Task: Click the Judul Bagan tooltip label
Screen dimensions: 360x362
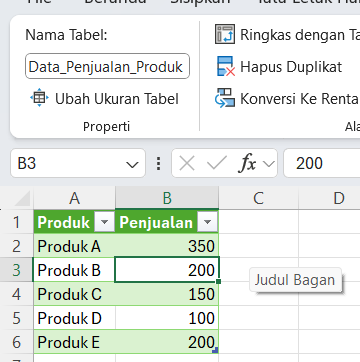Action: [x=295, y=280]
